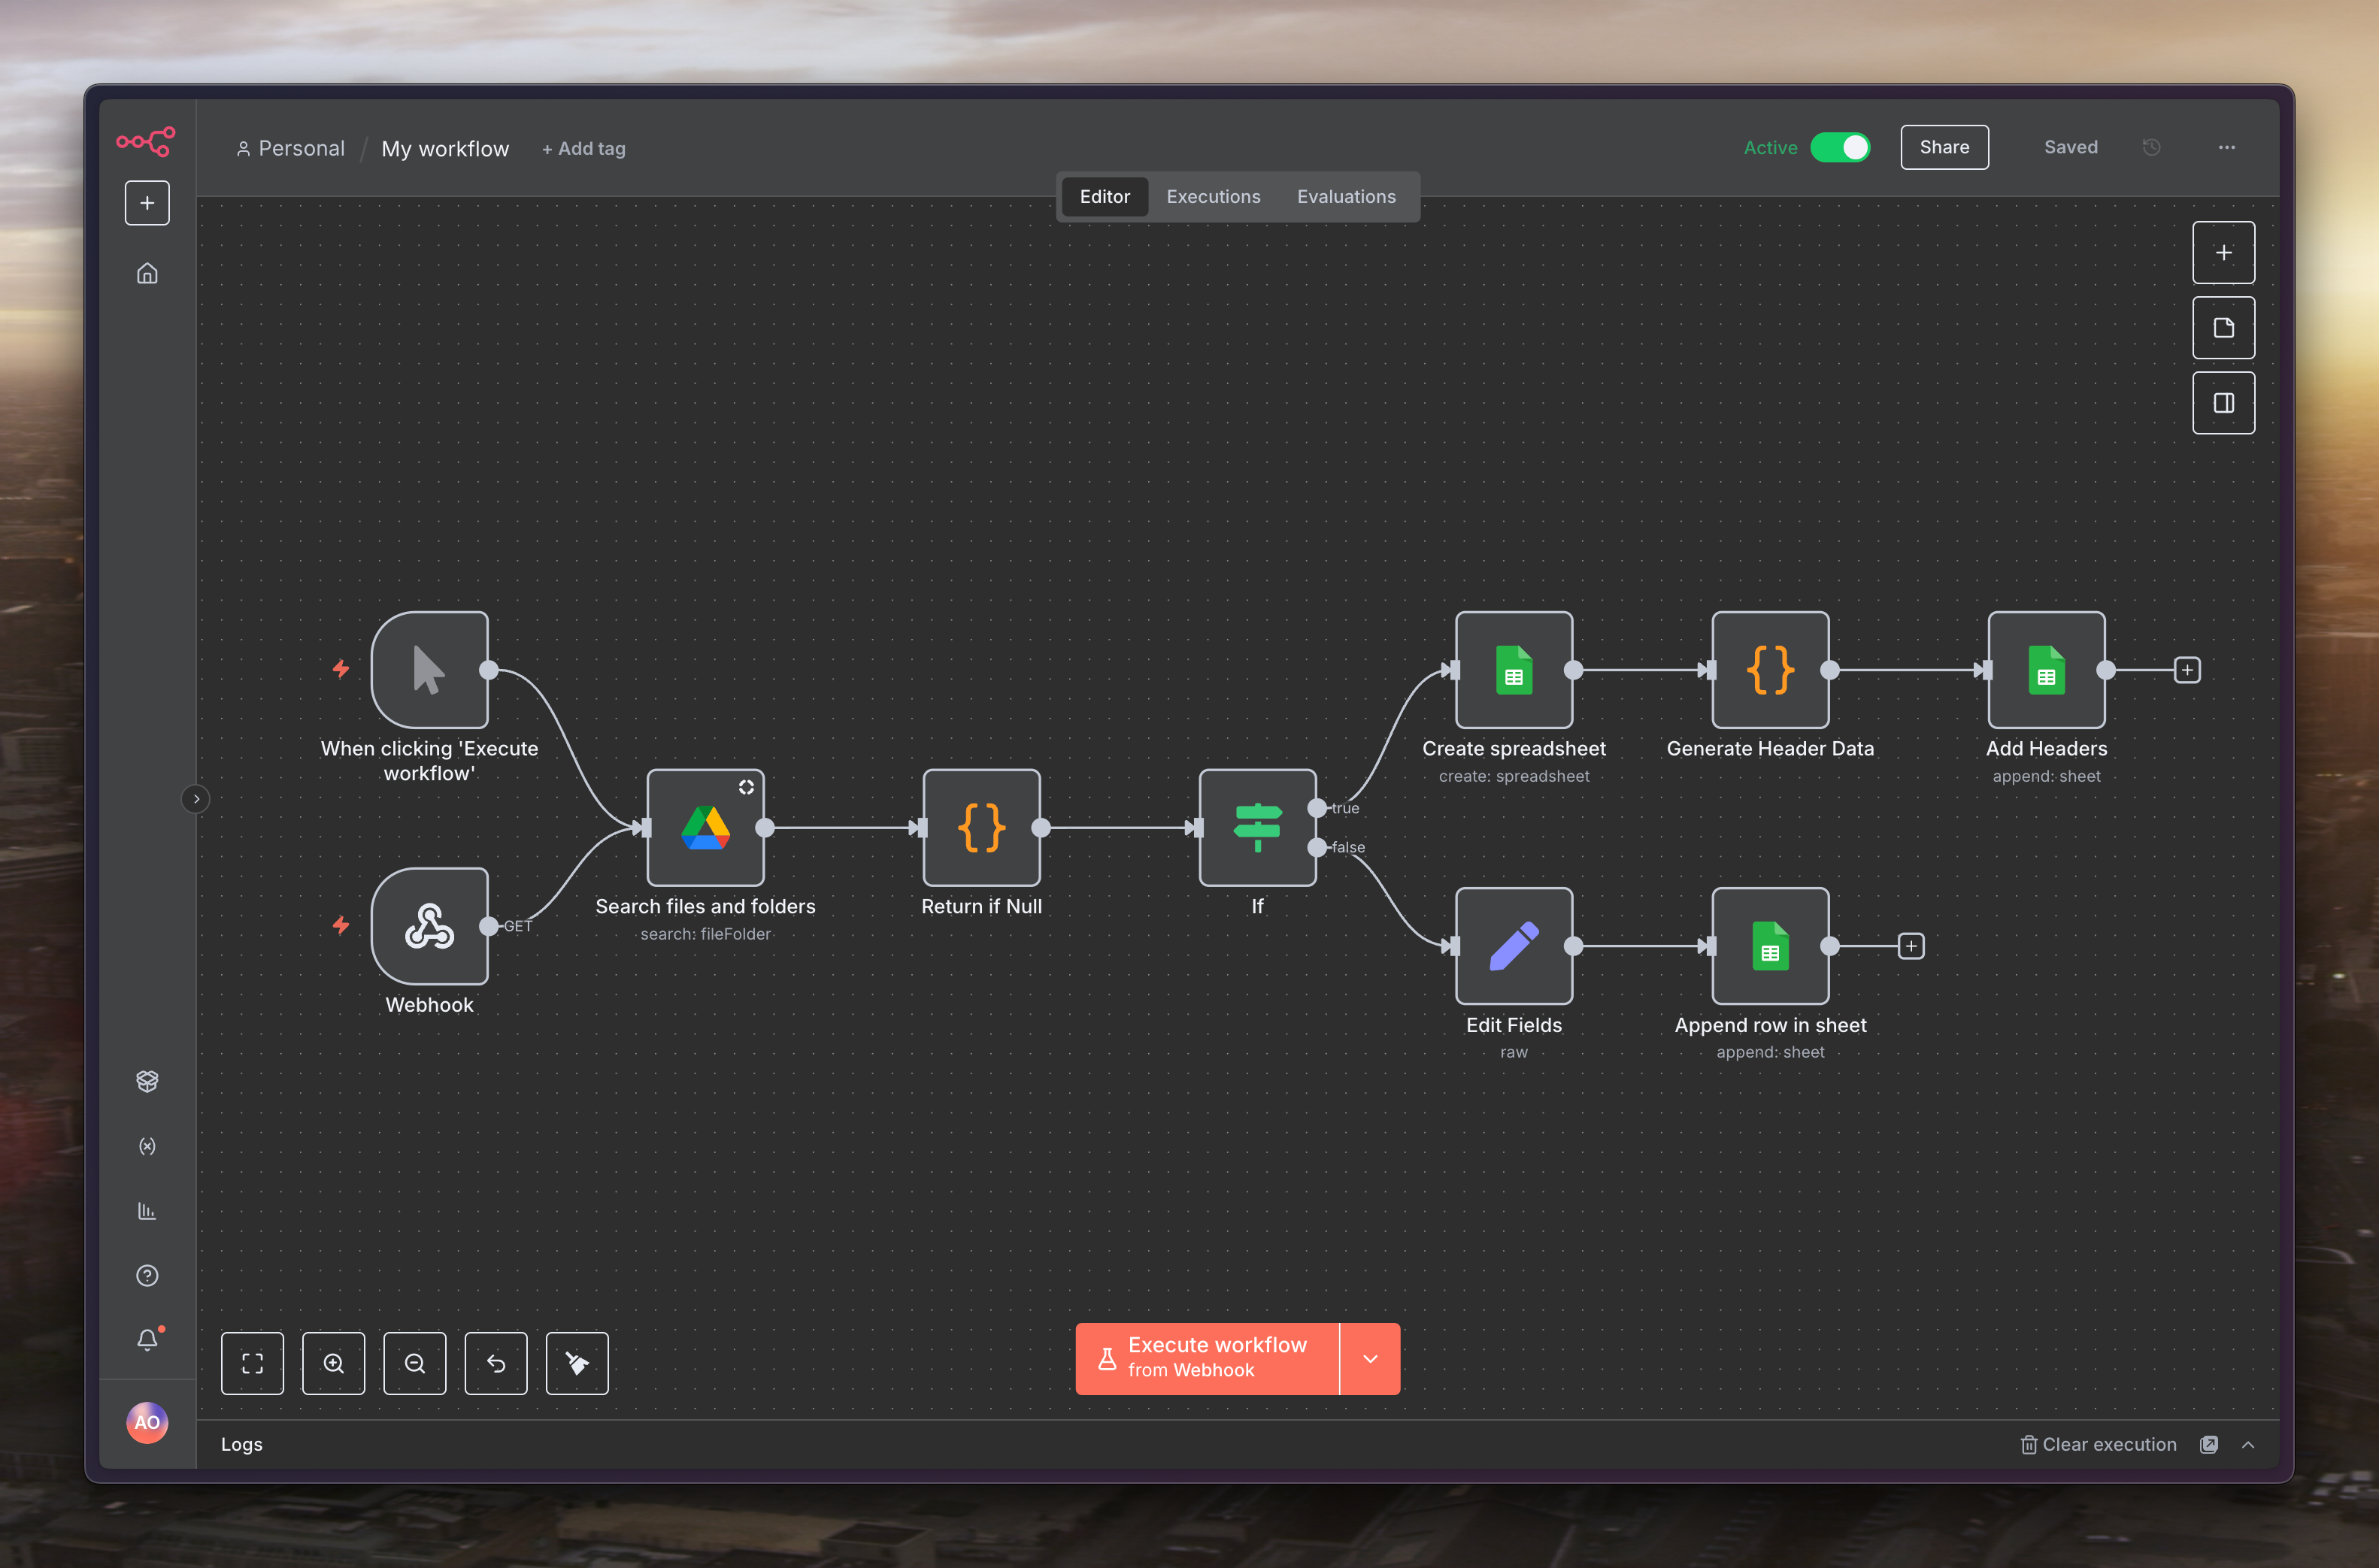2379x1568 pixels.
Task: Expand the Logs panel chevron
Action: 2248,1444
